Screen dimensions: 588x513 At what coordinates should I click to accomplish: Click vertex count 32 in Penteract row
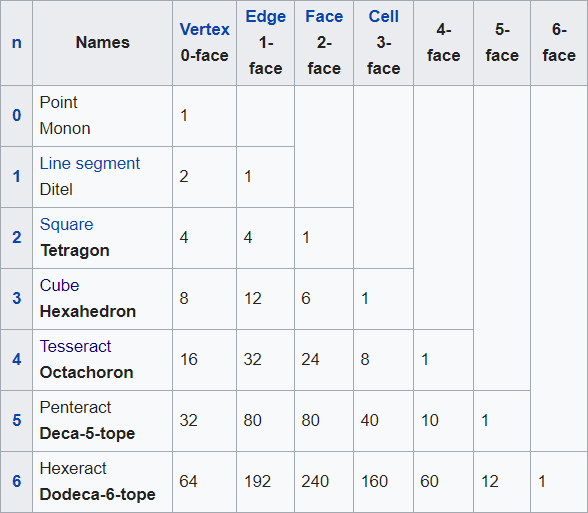pos(188,420)
